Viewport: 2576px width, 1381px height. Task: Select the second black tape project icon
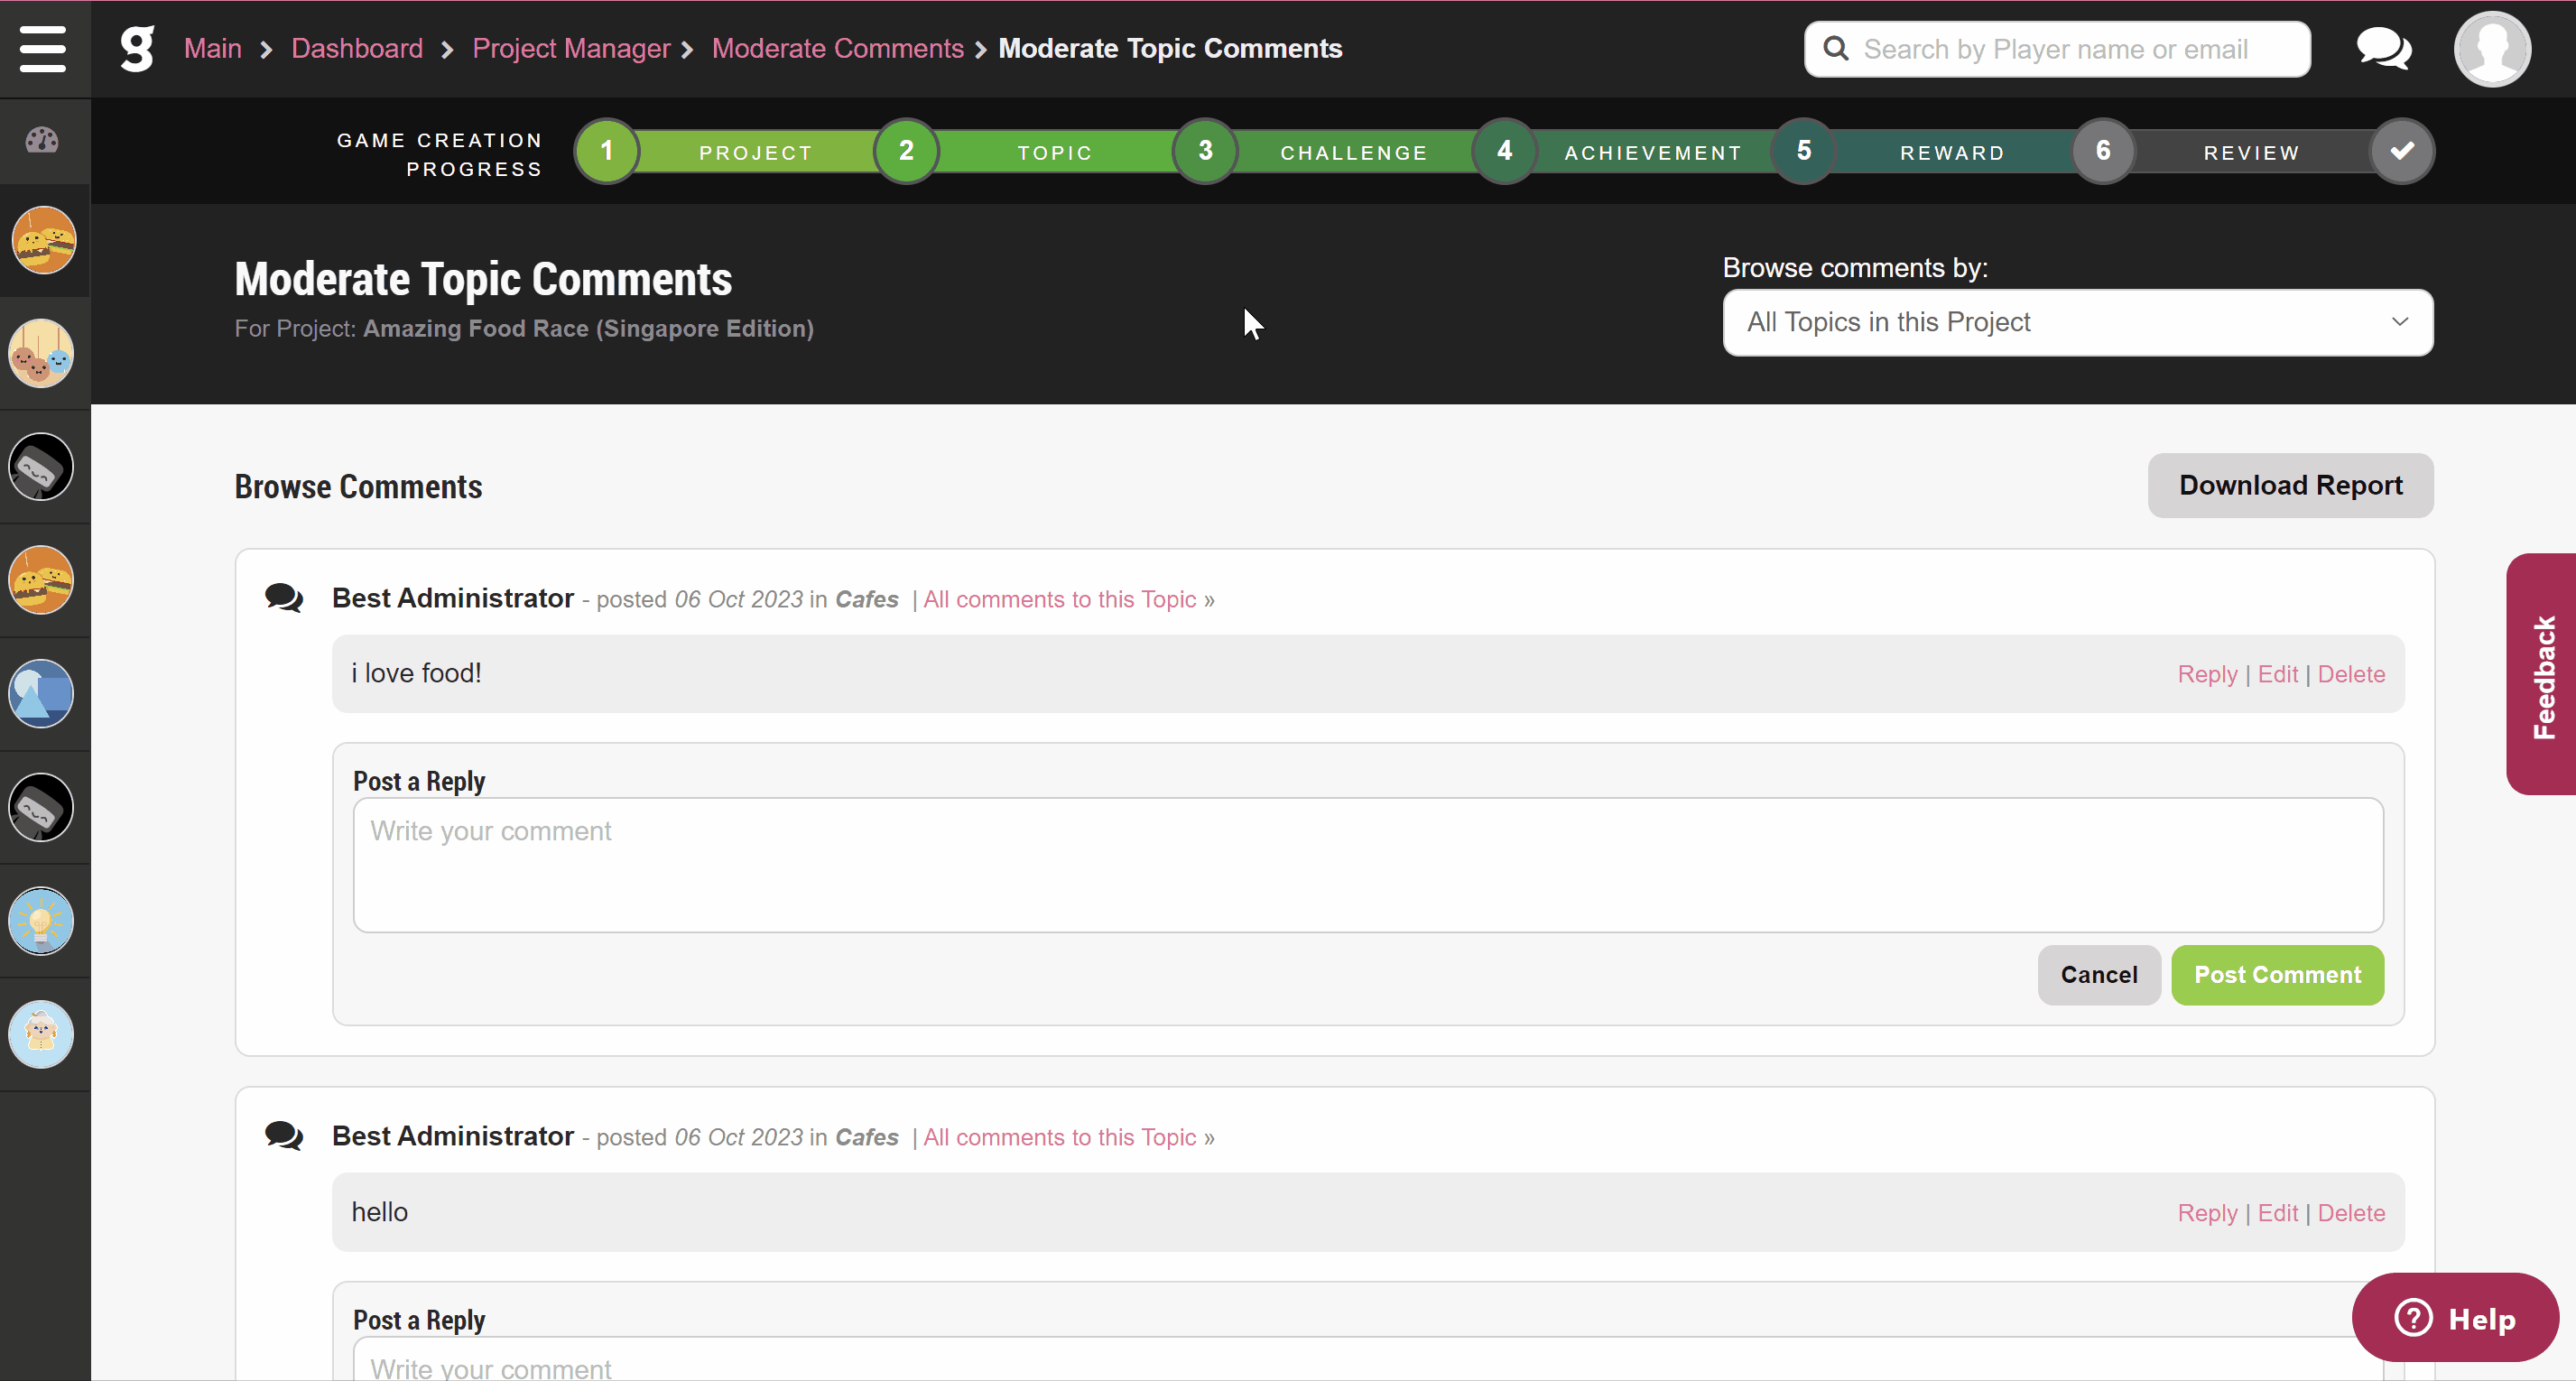click(42, 807)
